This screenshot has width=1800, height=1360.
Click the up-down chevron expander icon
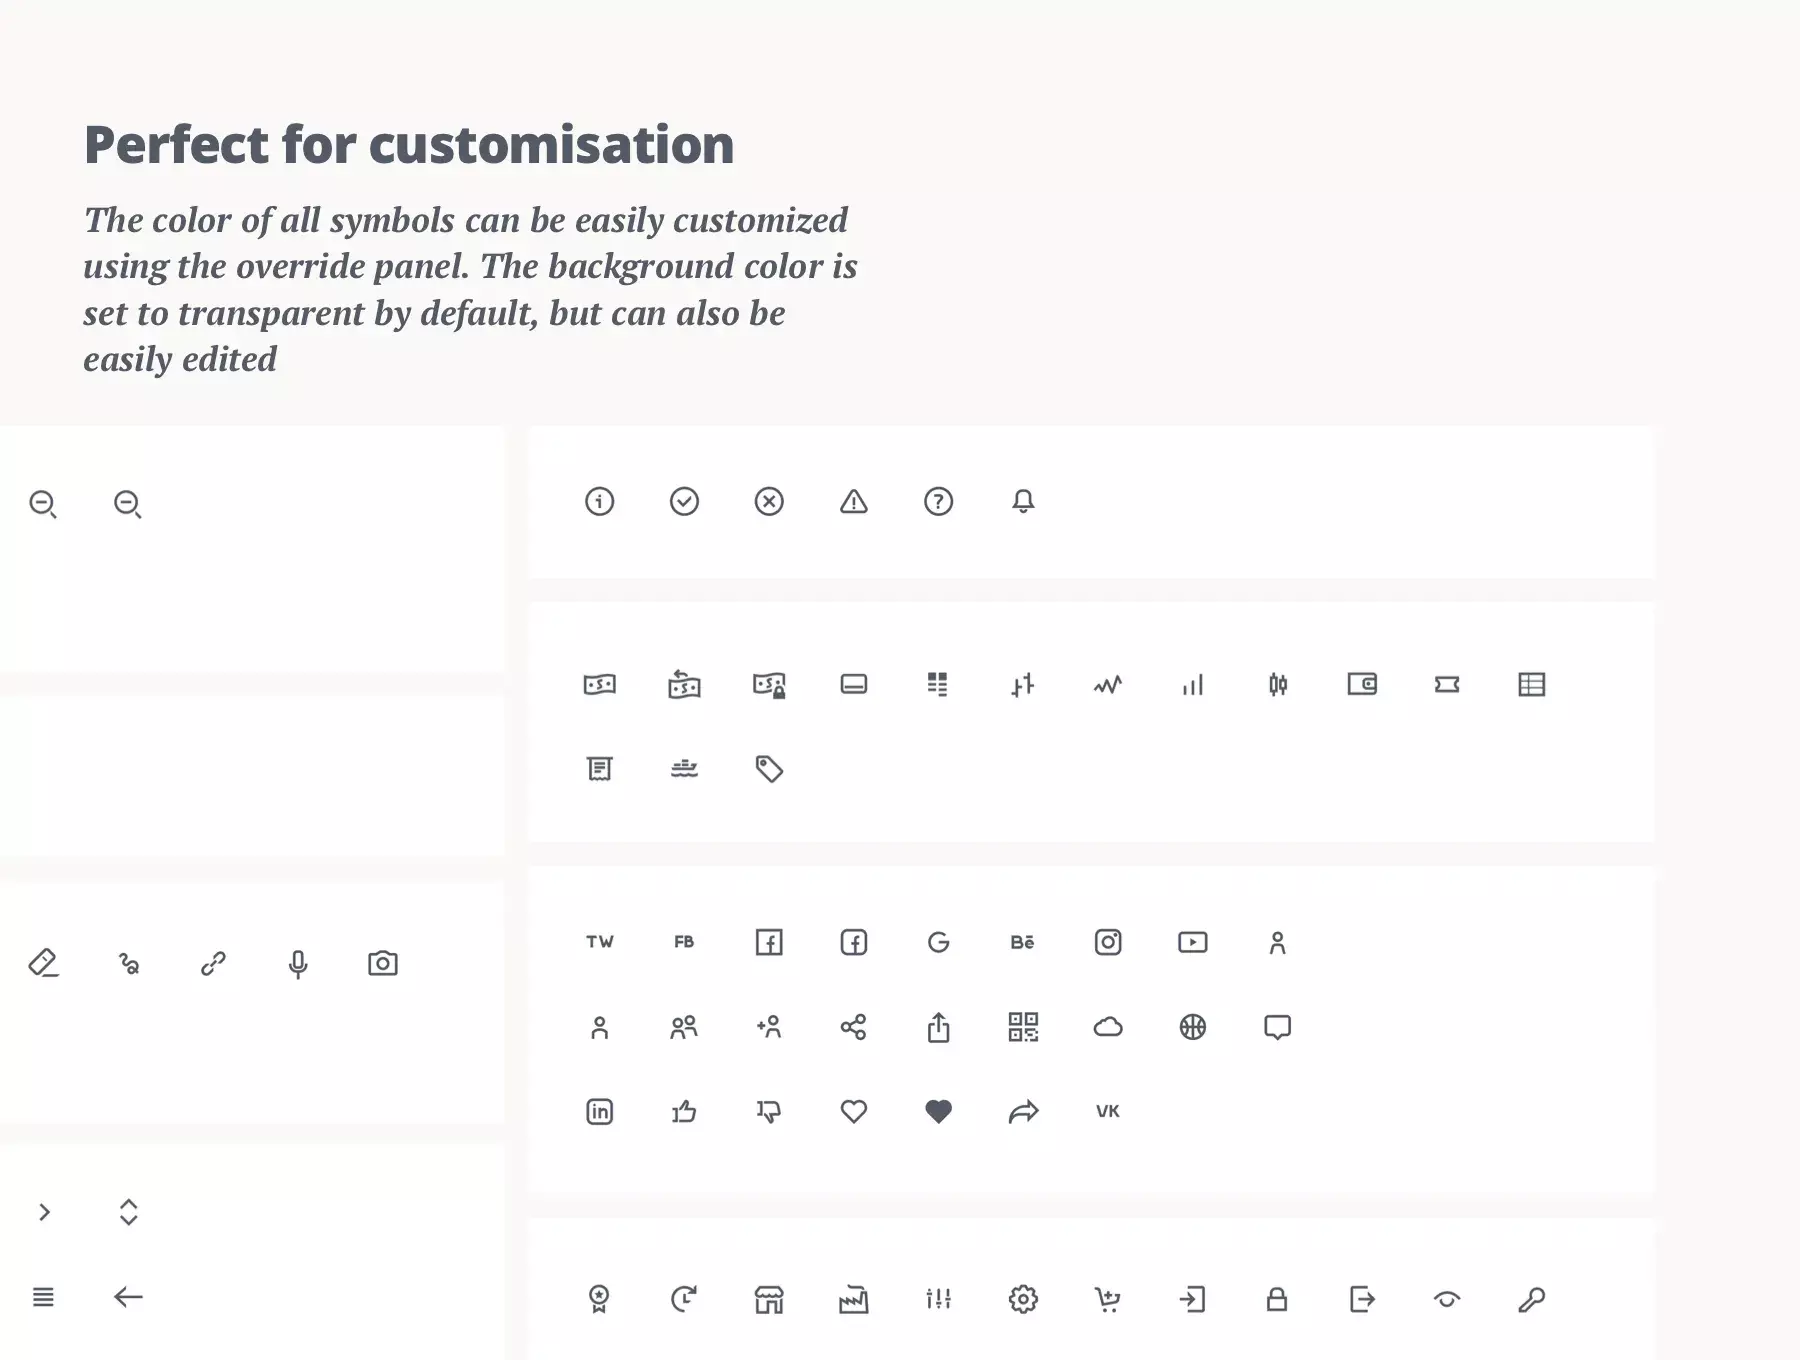click(128, 1212)
